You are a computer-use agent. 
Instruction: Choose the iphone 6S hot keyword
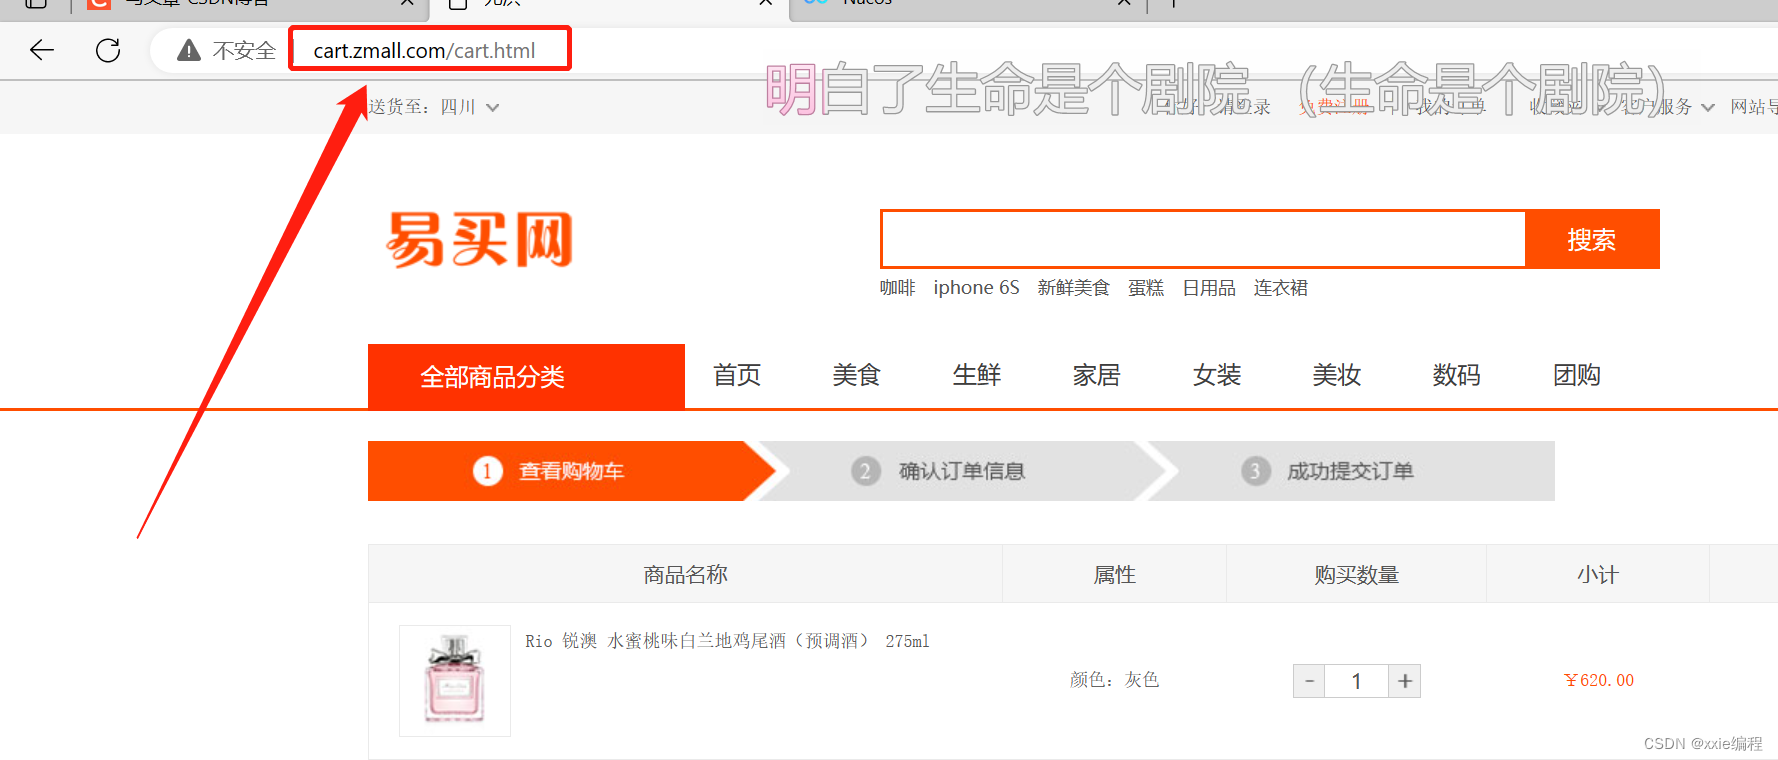(976, 288)
